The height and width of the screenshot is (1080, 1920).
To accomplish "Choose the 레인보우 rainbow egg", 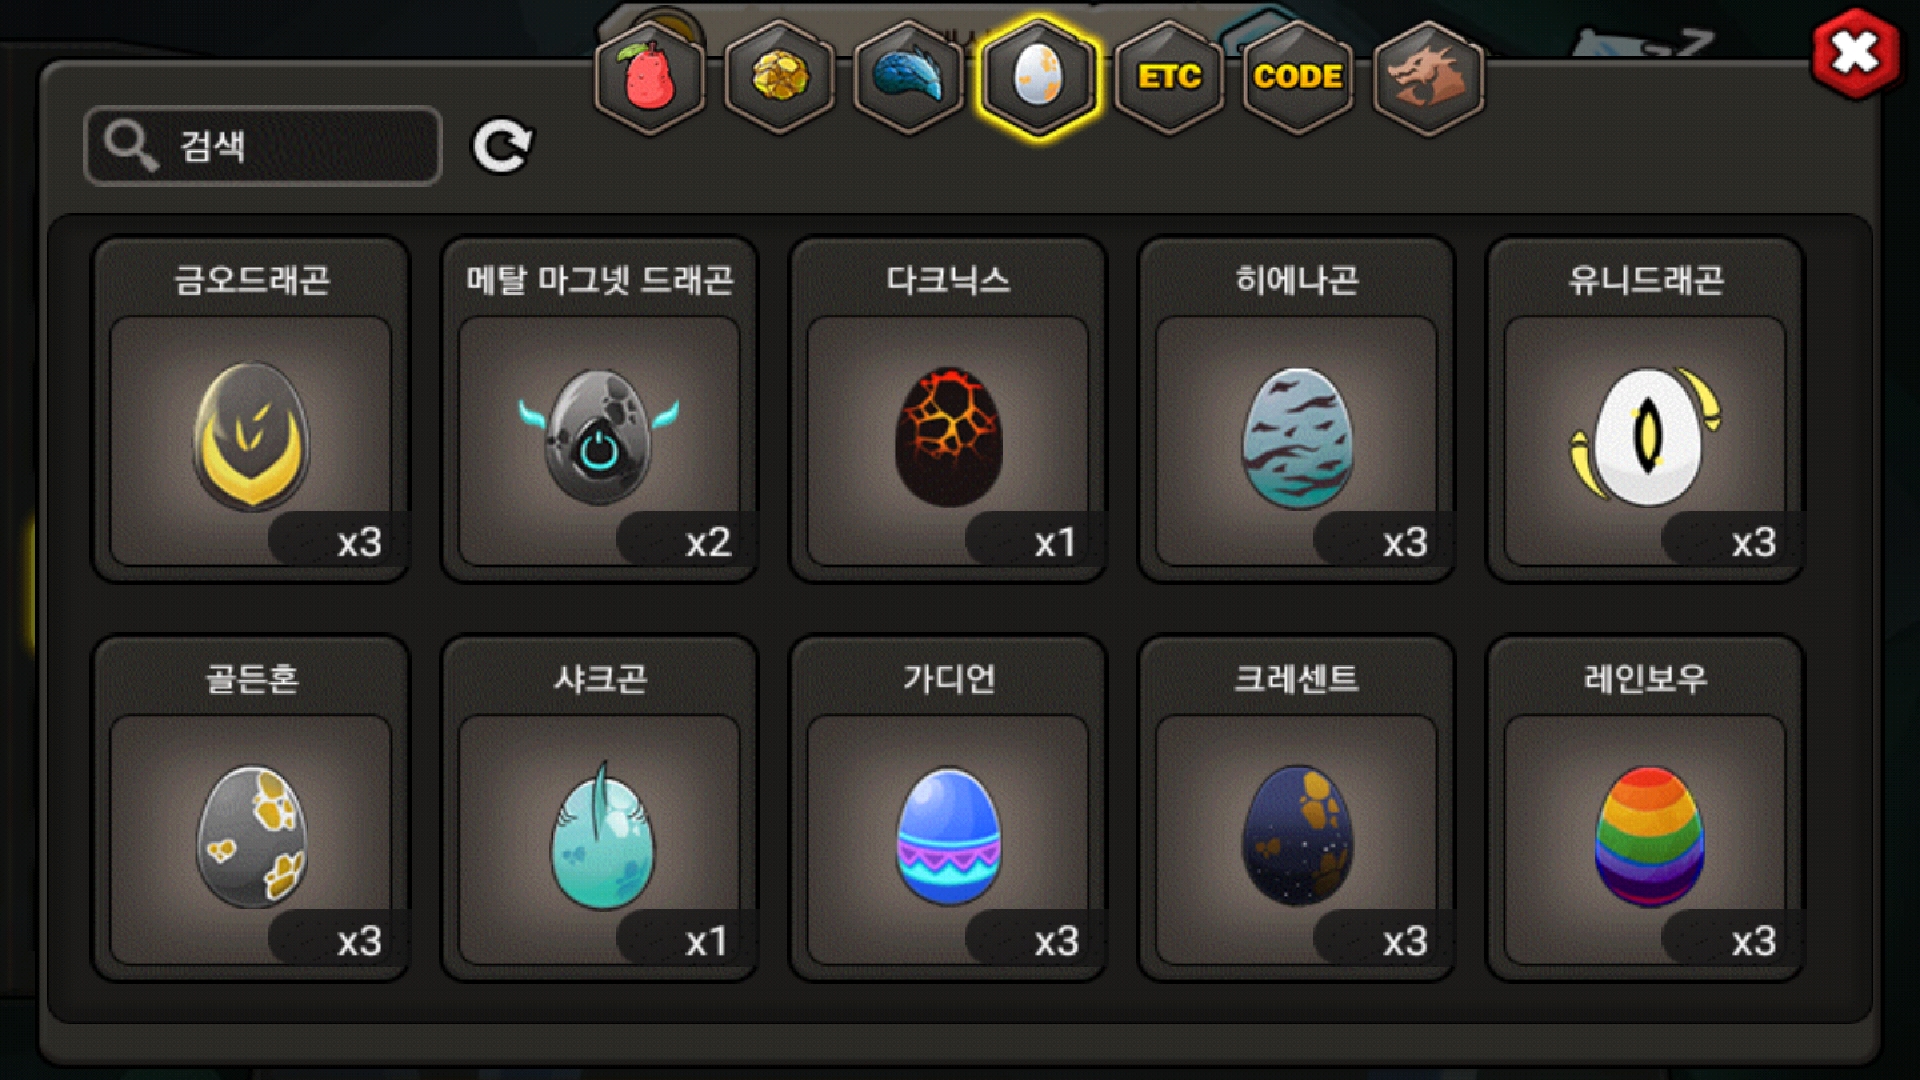I will click(1646, 808).
